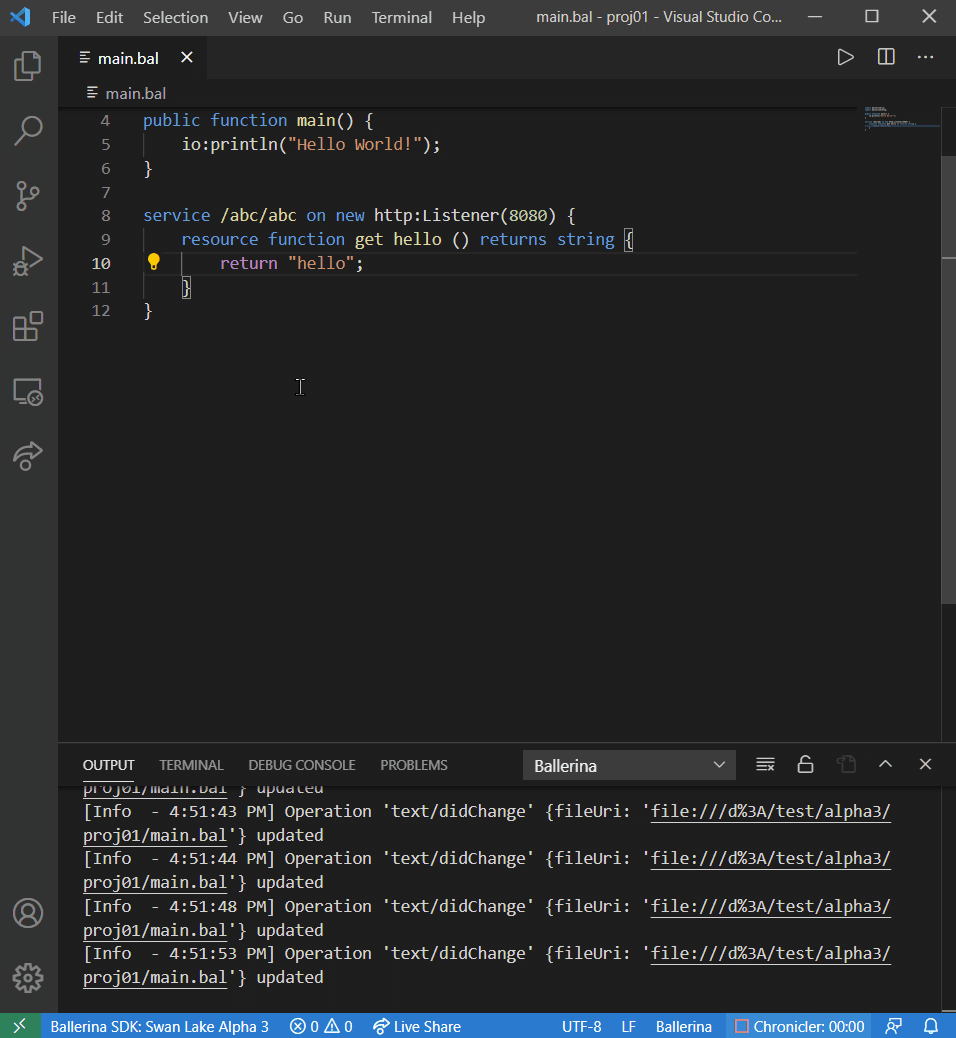Follow the file link in the 4:51:53 log entry

coord(771,953)
